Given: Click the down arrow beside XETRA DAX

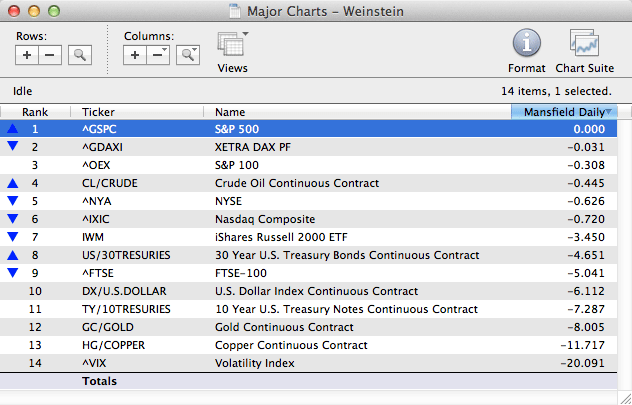Looking at the screenshot, I should point(12,147).
